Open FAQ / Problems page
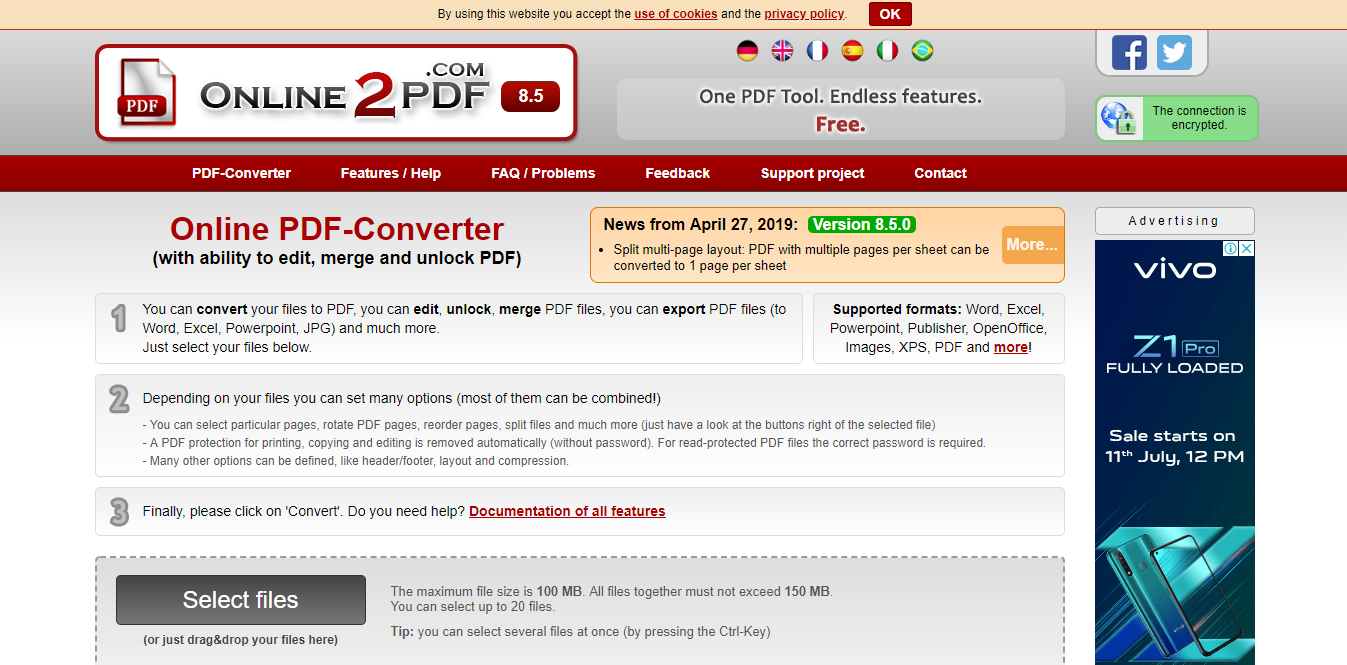This screenshot has width=1347, height=665. [543, 173]
